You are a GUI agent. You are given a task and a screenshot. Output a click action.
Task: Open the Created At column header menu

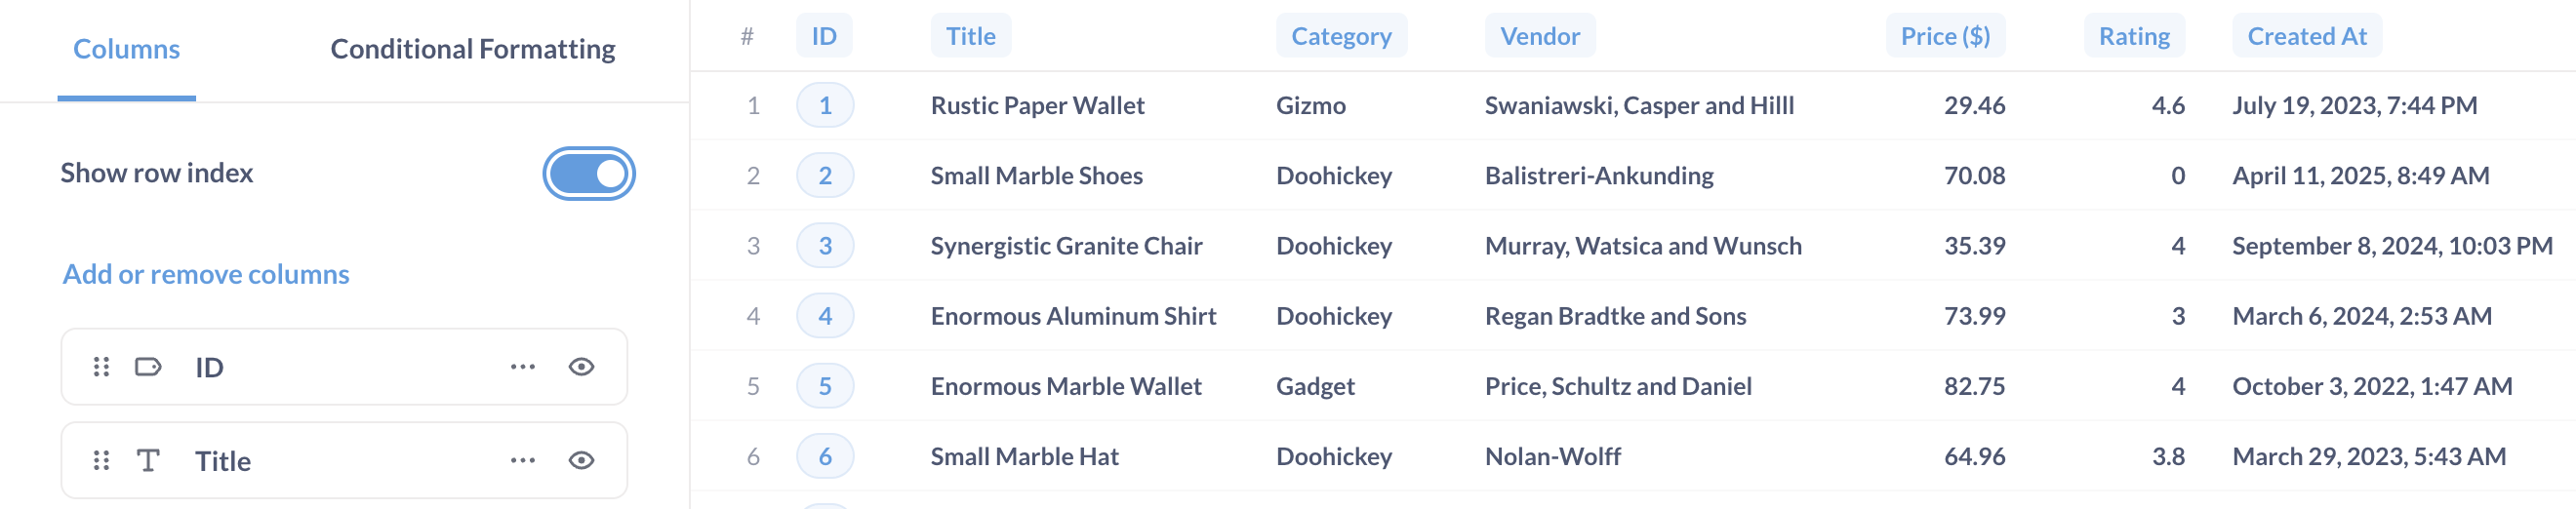tap(2306, 36)
